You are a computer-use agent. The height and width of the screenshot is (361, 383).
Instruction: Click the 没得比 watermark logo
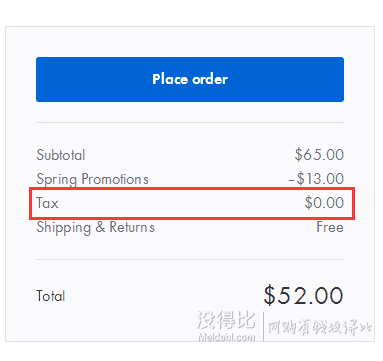[x=226, y=320]
